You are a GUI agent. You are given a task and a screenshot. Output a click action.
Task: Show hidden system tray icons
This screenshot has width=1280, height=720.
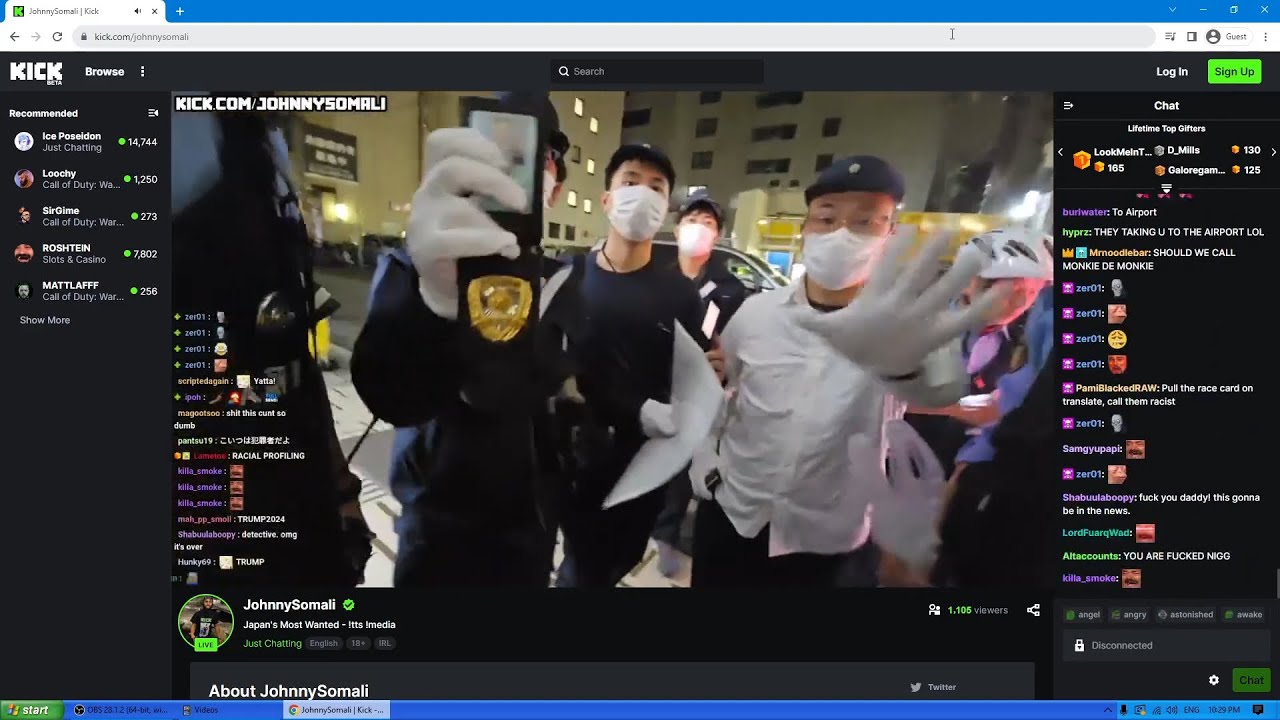tap(1107, 710)
